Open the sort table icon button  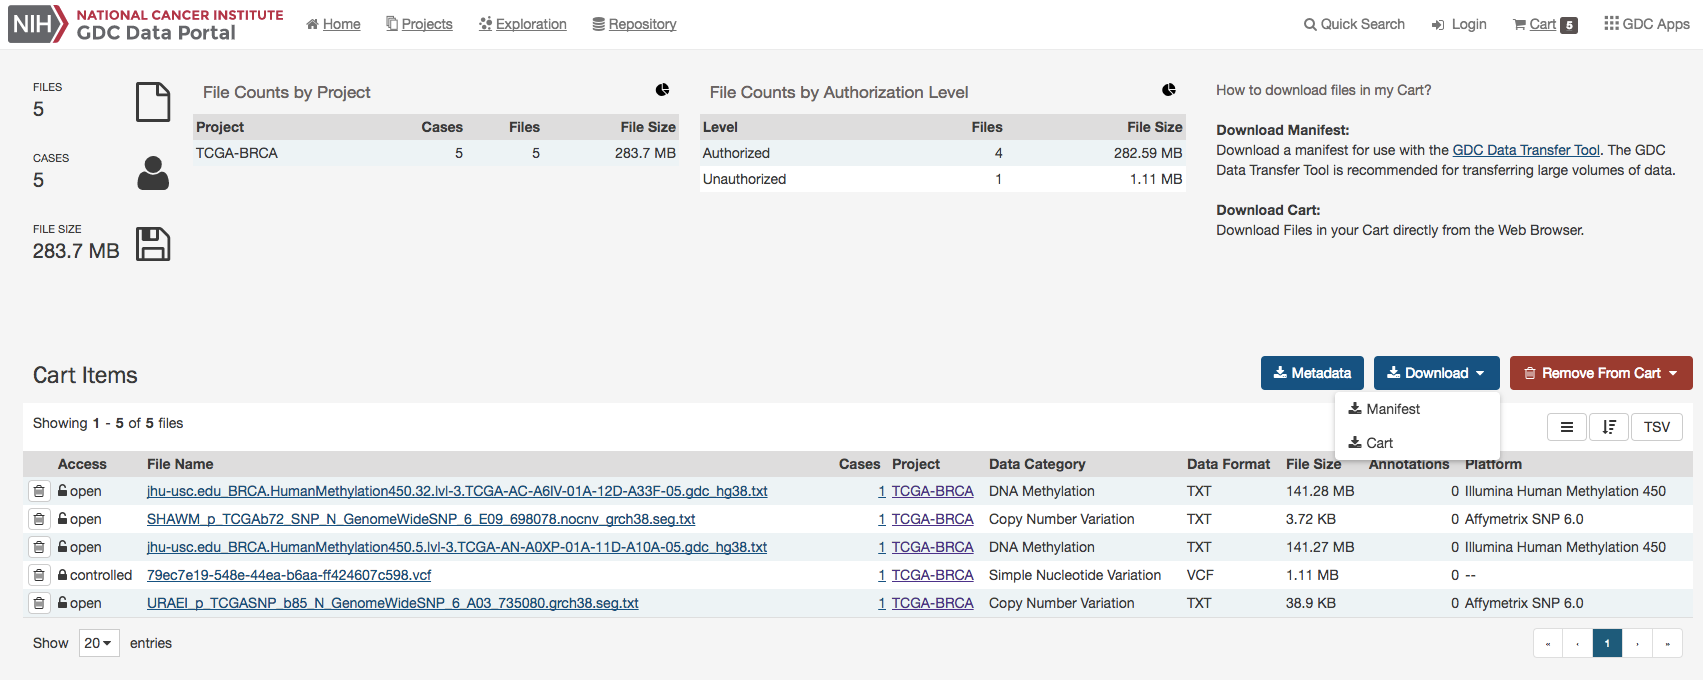[1609, 427]
